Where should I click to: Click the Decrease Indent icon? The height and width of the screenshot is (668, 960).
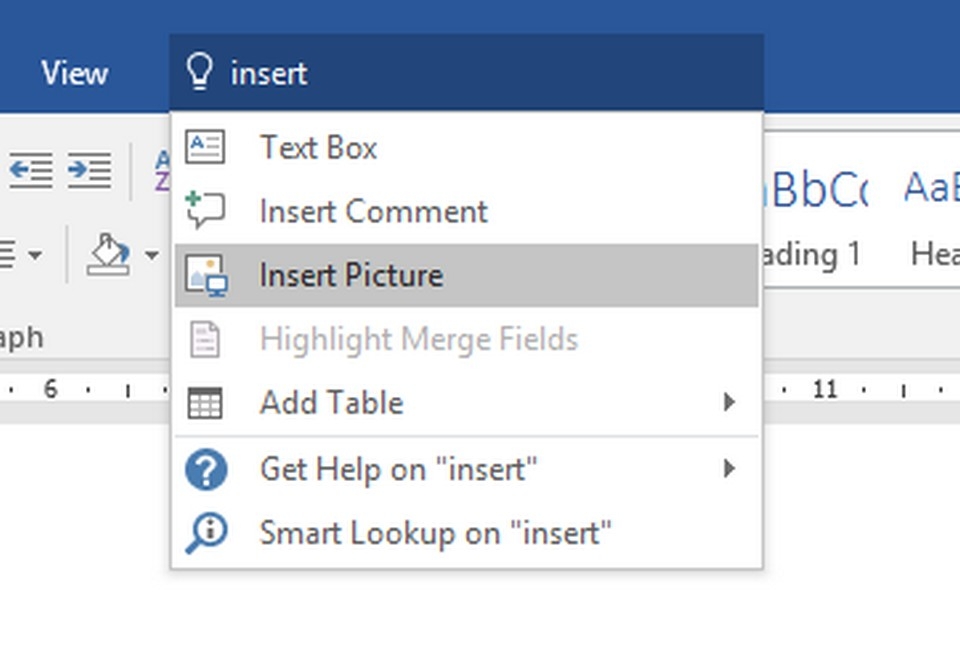(x=31, y=171)
